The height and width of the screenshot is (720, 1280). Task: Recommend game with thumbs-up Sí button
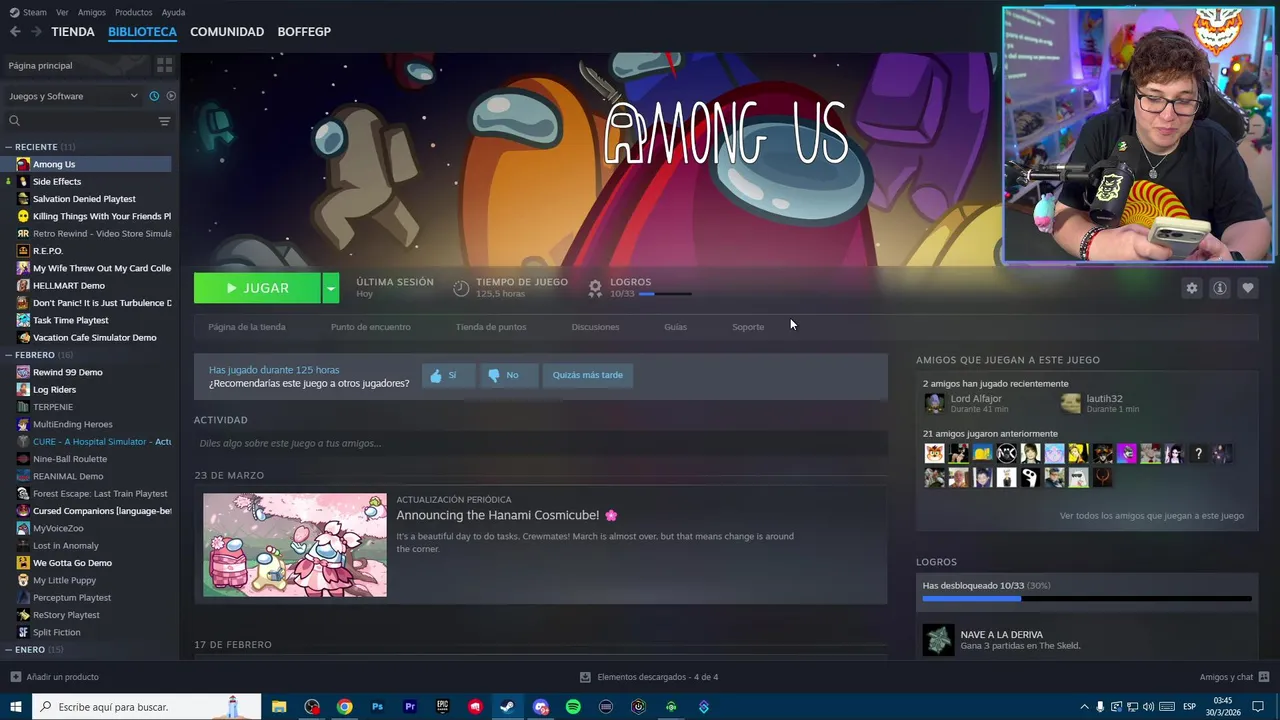coord(448,375)
